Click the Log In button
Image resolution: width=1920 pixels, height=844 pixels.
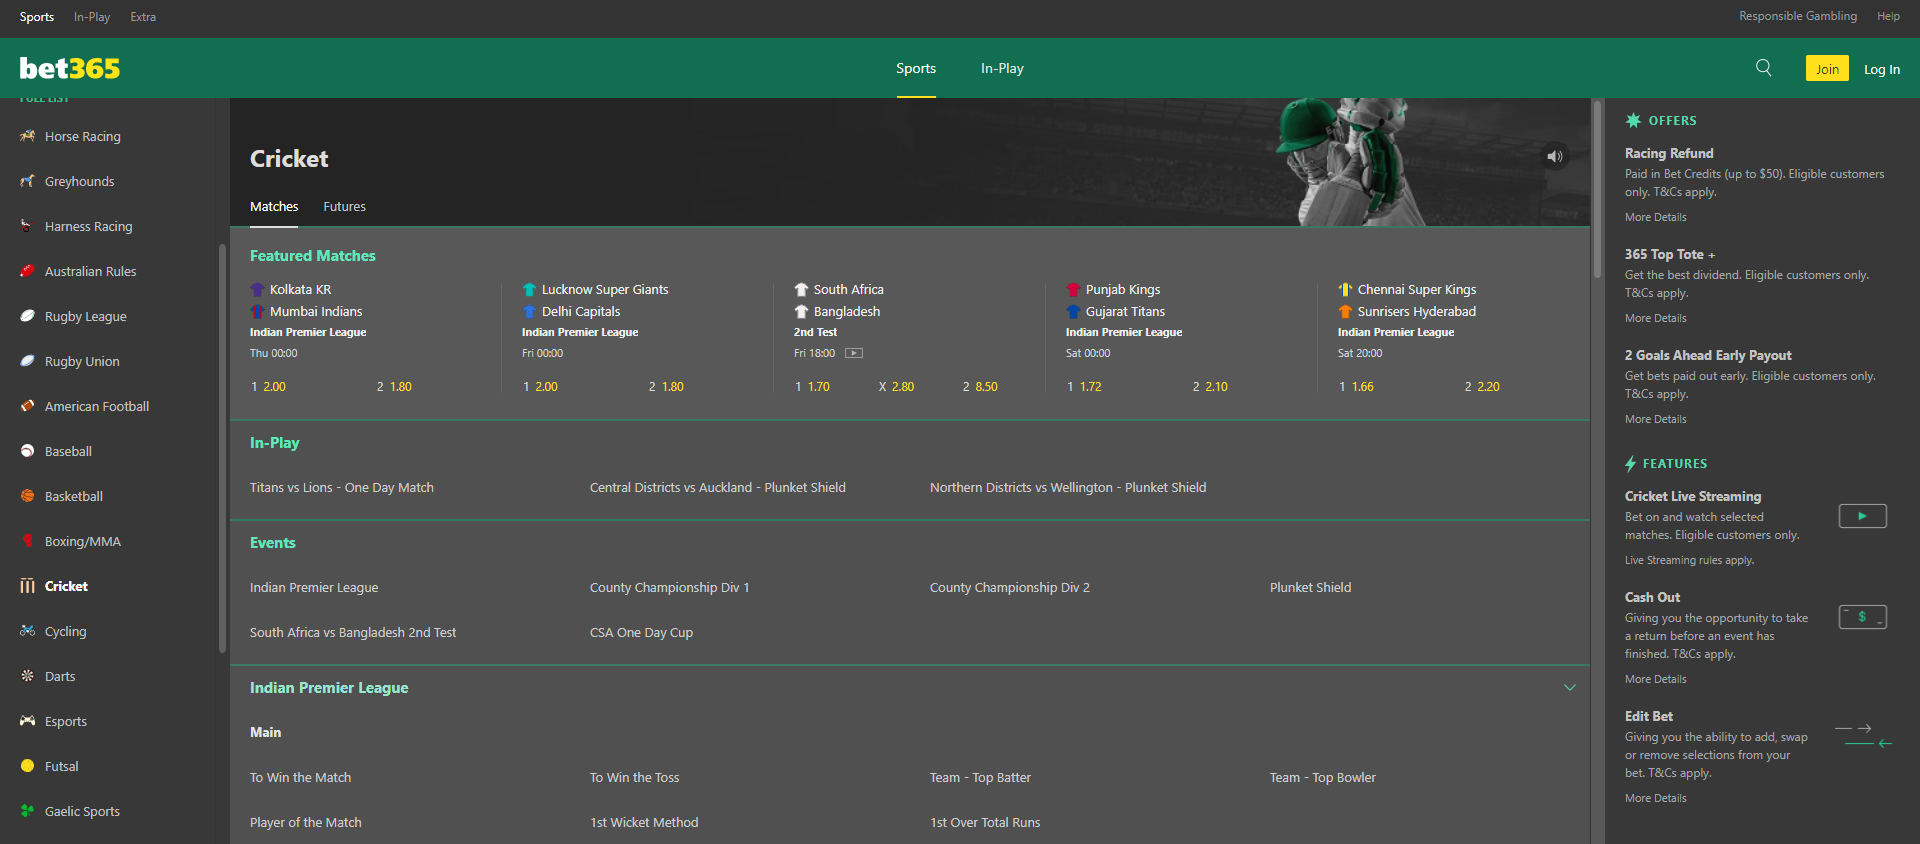(1882, 69)
